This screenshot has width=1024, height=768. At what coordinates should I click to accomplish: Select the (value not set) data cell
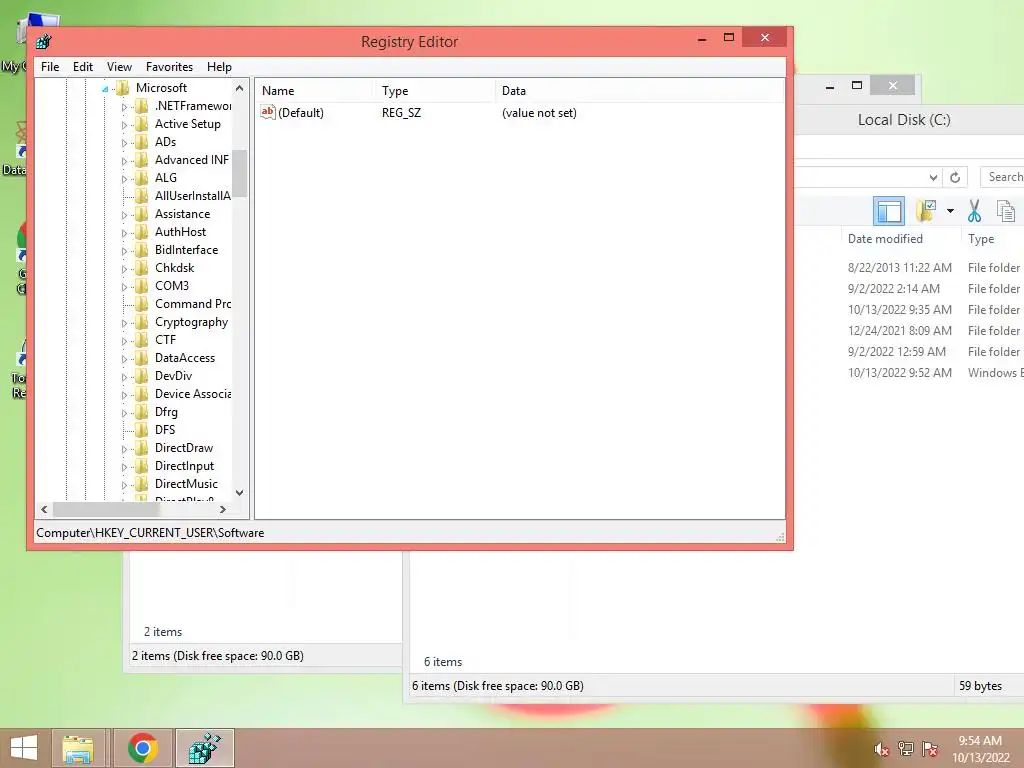[539, 113]
